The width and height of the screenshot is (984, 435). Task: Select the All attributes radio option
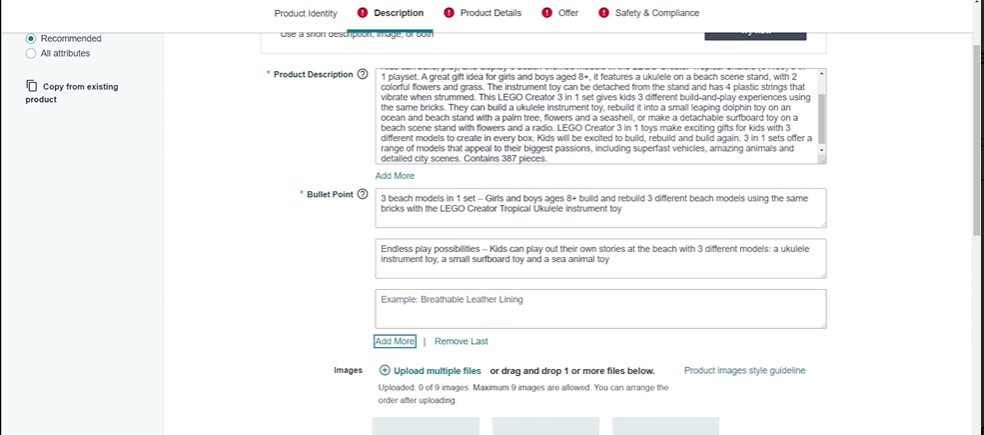[31, 53]
